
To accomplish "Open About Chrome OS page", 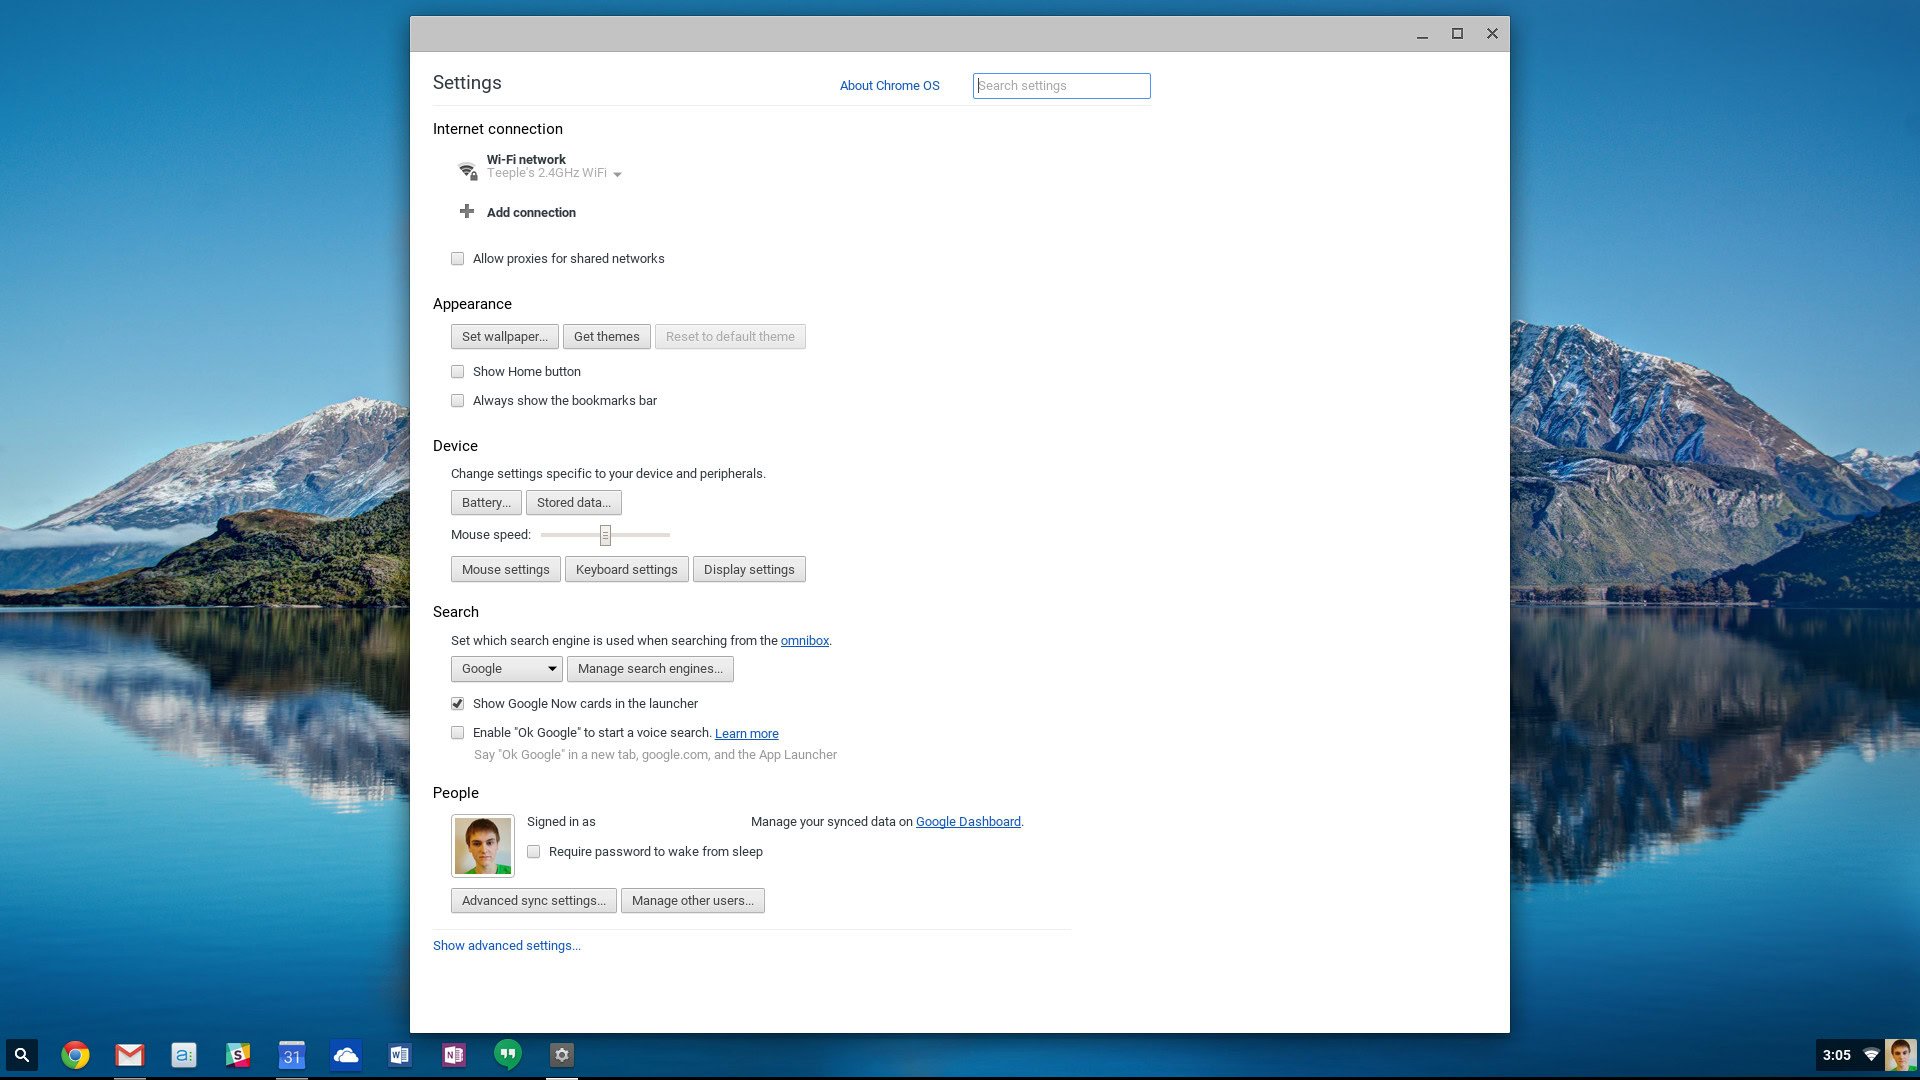I will click(889, 86).
